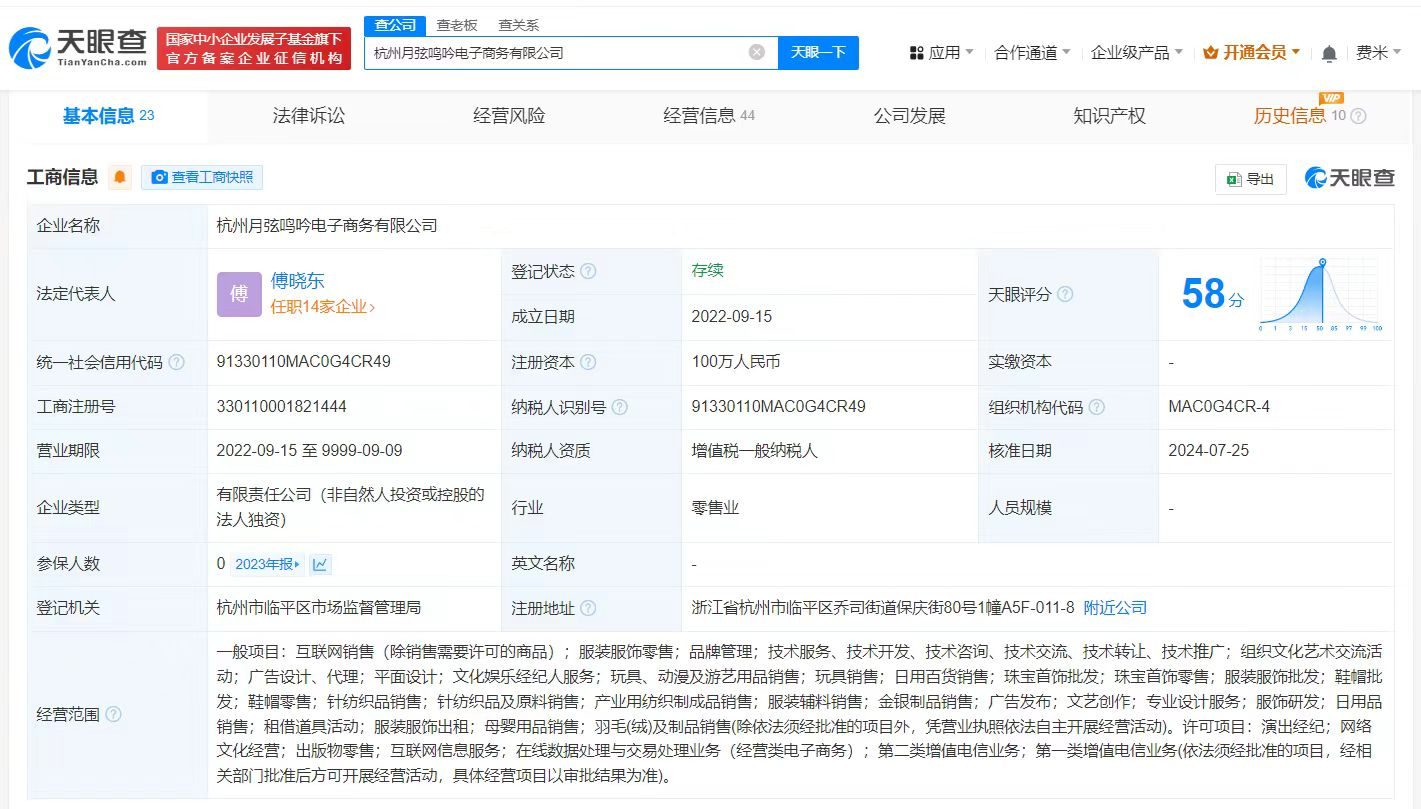The height and width of the screenshot is (809, 1421).
Task: Click the orange bell beside 工商信息
Action: (x=119, y=177)
